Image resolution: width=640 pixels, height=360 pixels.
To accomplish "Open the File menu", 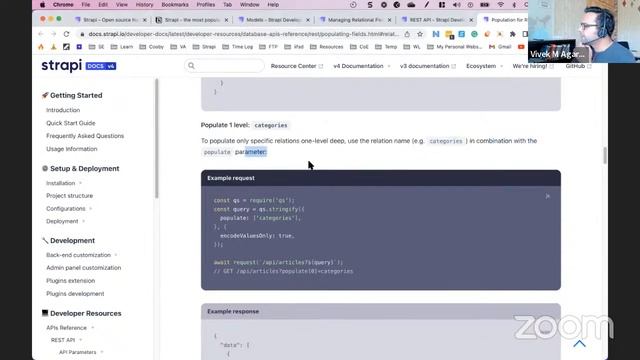I will [86, 5].
